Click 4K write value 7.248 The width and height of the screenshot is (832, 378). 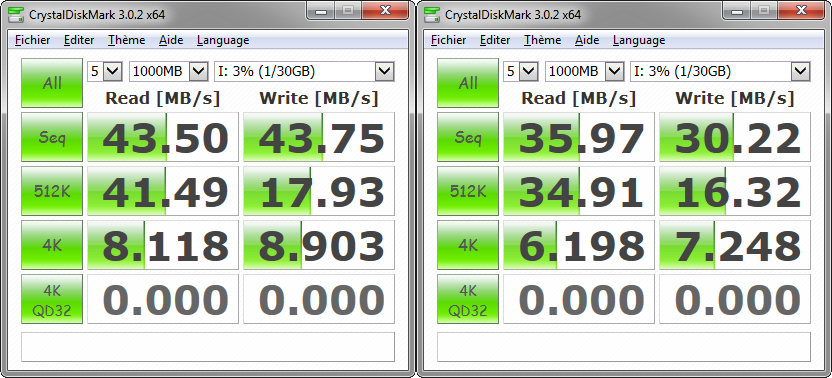735,245
